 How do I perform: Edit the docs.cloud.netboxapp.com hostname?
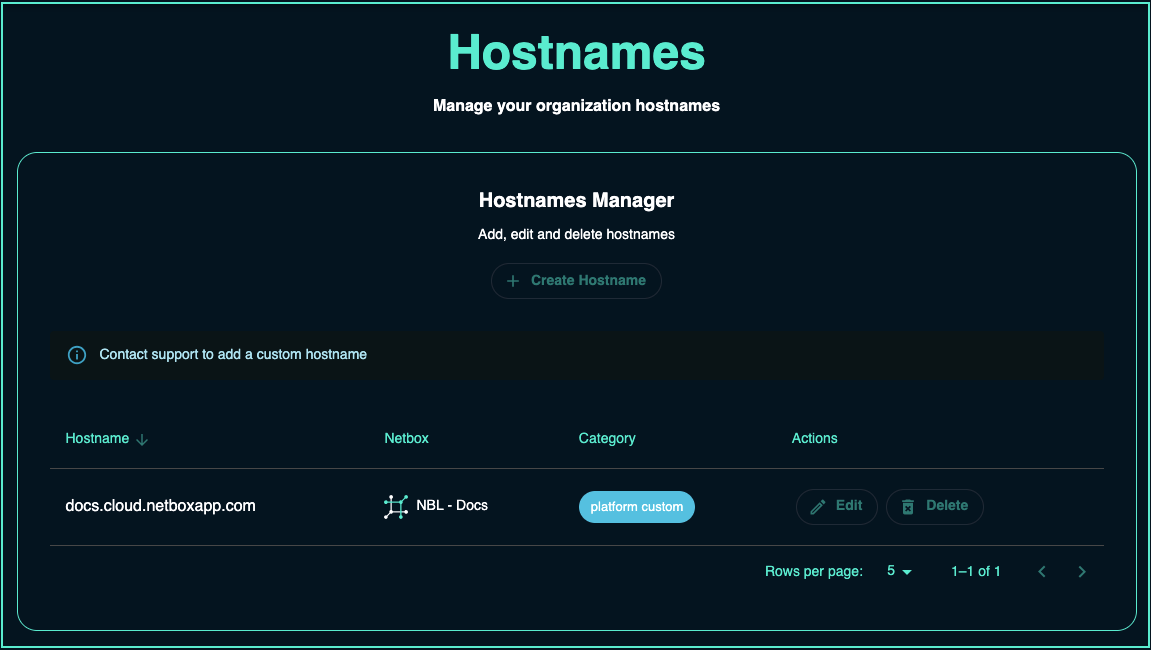[x=836, y=507]
